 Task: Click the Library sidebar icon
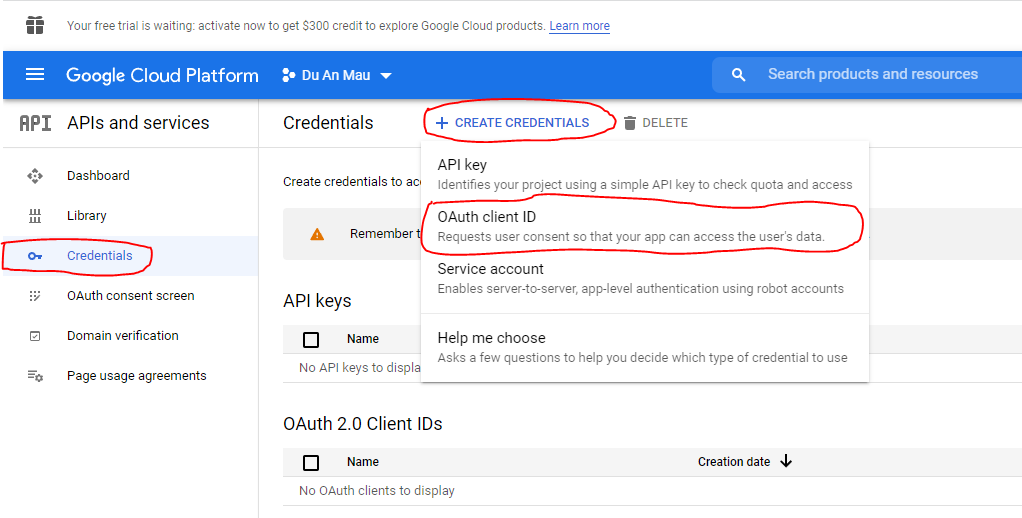click(x=35, y=216)
